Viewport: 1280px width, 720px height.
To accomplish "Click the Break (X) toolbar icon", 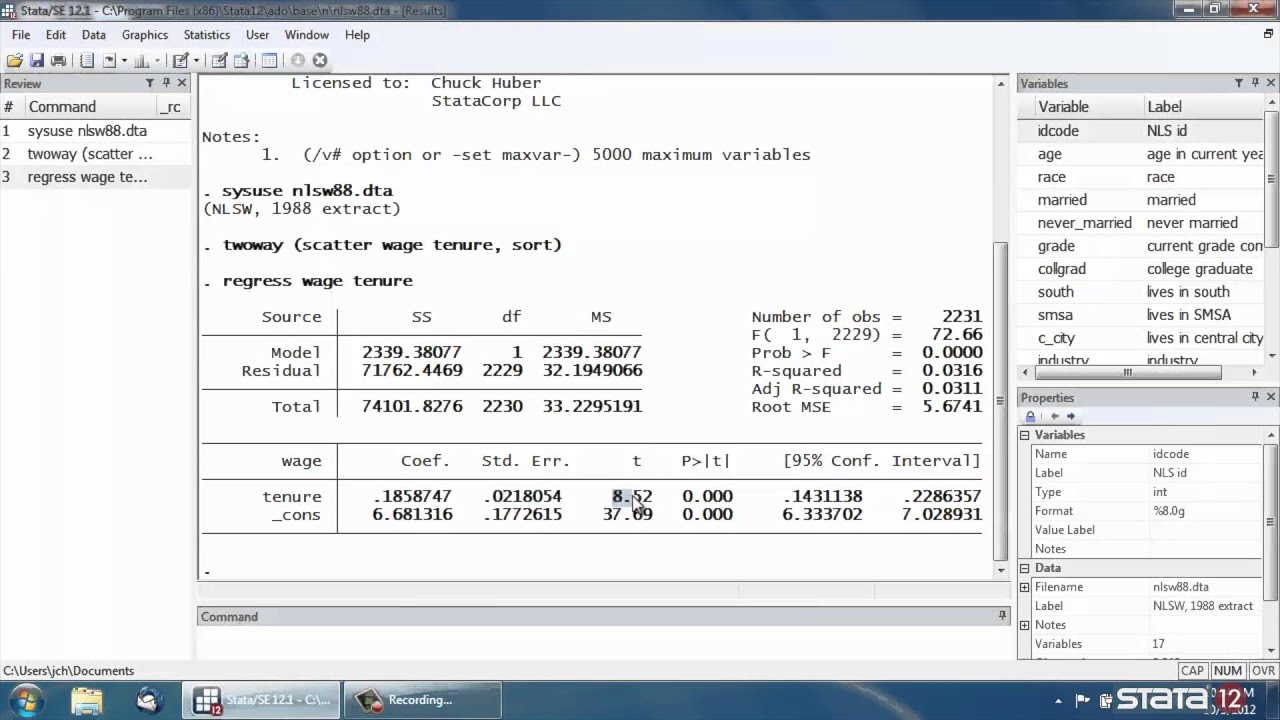I will [320, 61].
